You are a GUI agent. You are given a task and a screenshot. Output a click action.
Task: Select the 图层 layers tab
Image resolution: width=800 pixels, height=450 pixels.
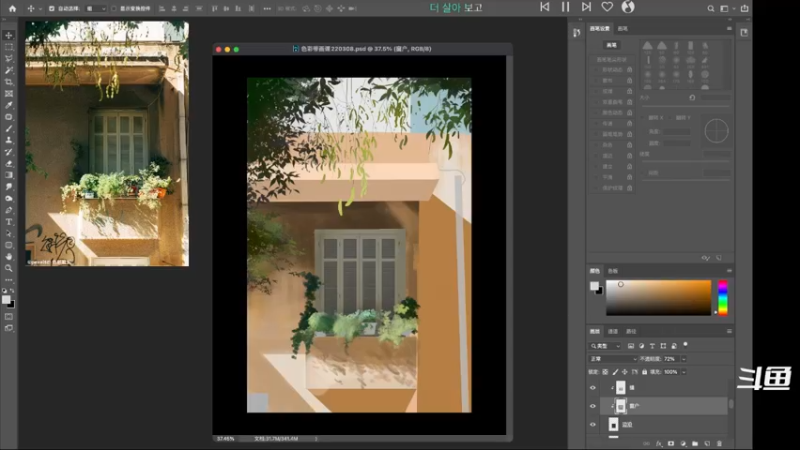coord(595,332)
